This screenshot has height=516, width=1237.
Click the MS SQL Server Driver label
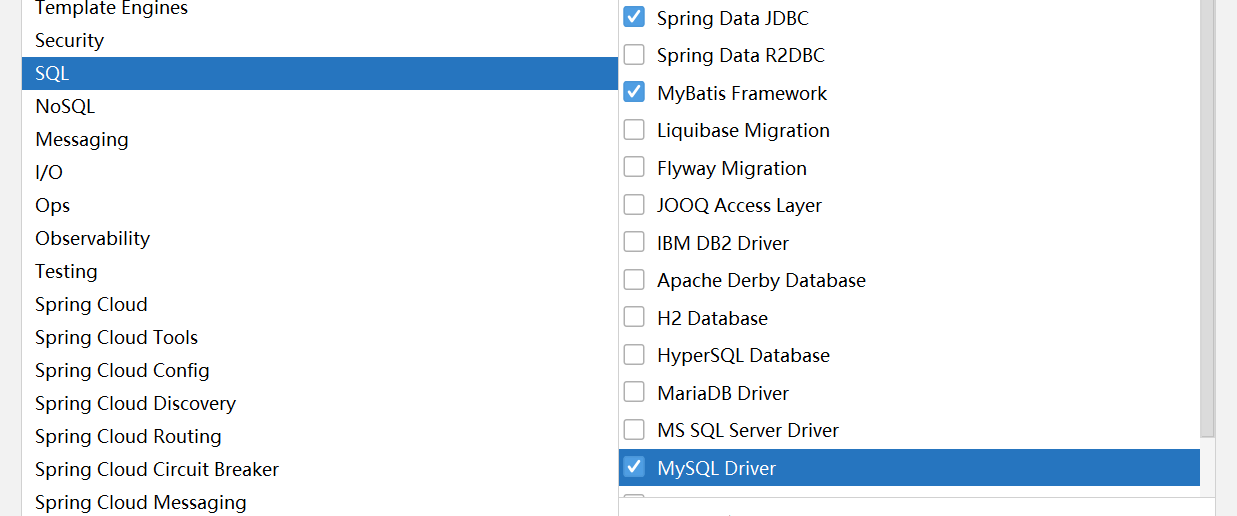click(748, 431)
